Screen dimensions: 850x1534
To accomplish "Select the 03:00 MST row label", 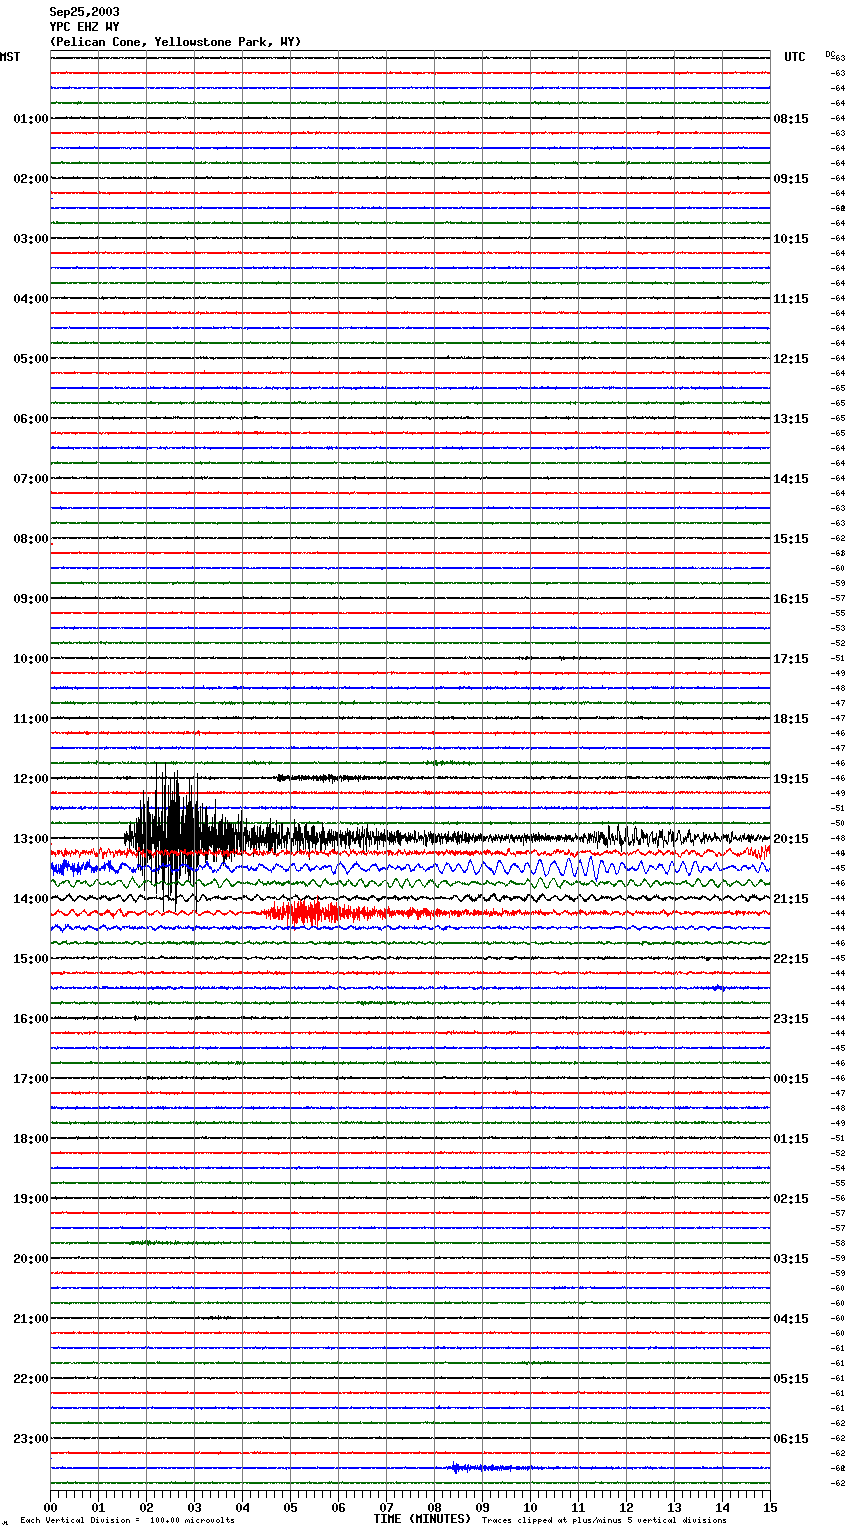I will coord(30,239).
